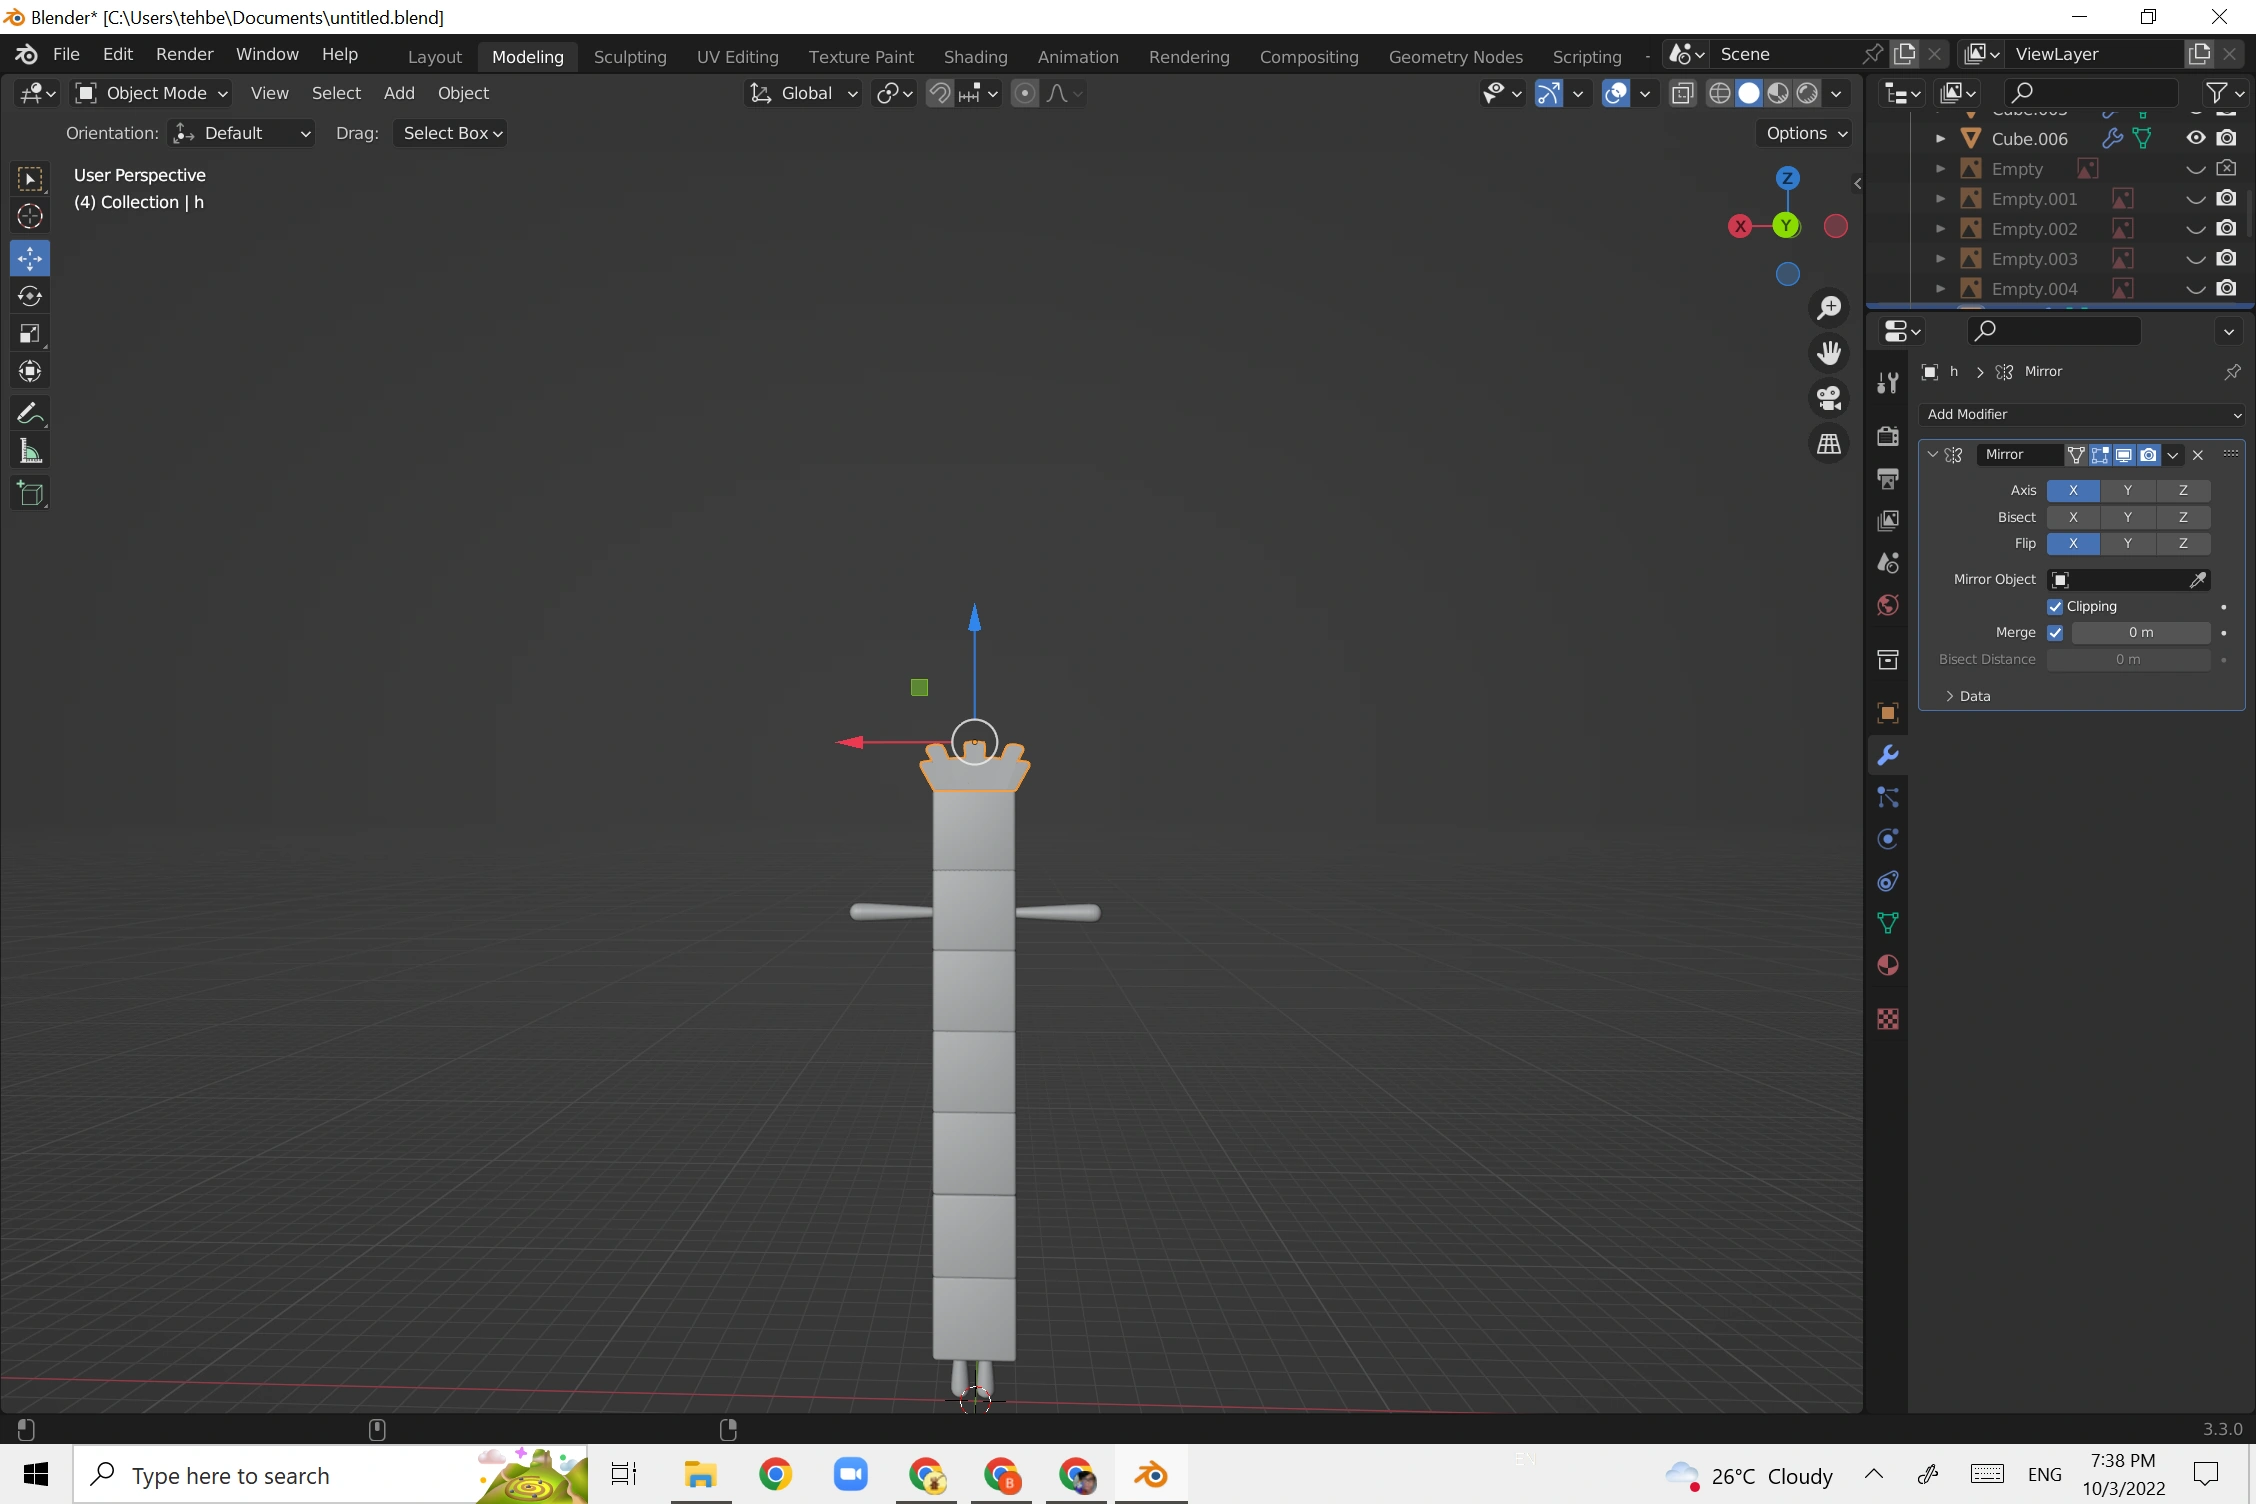Screen dimensions: 2256x1504
Task: Open the Object menu
Action: tap(462, 93)
